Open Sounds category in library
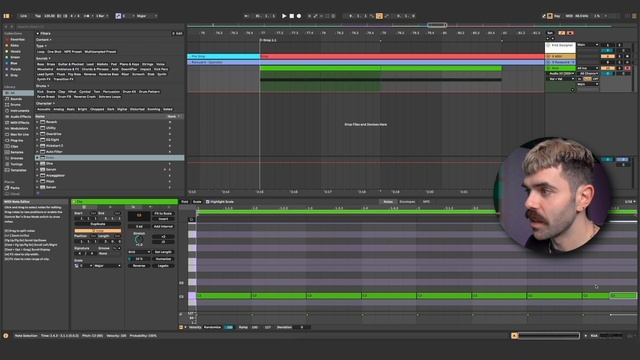 (x=16, y=99)
